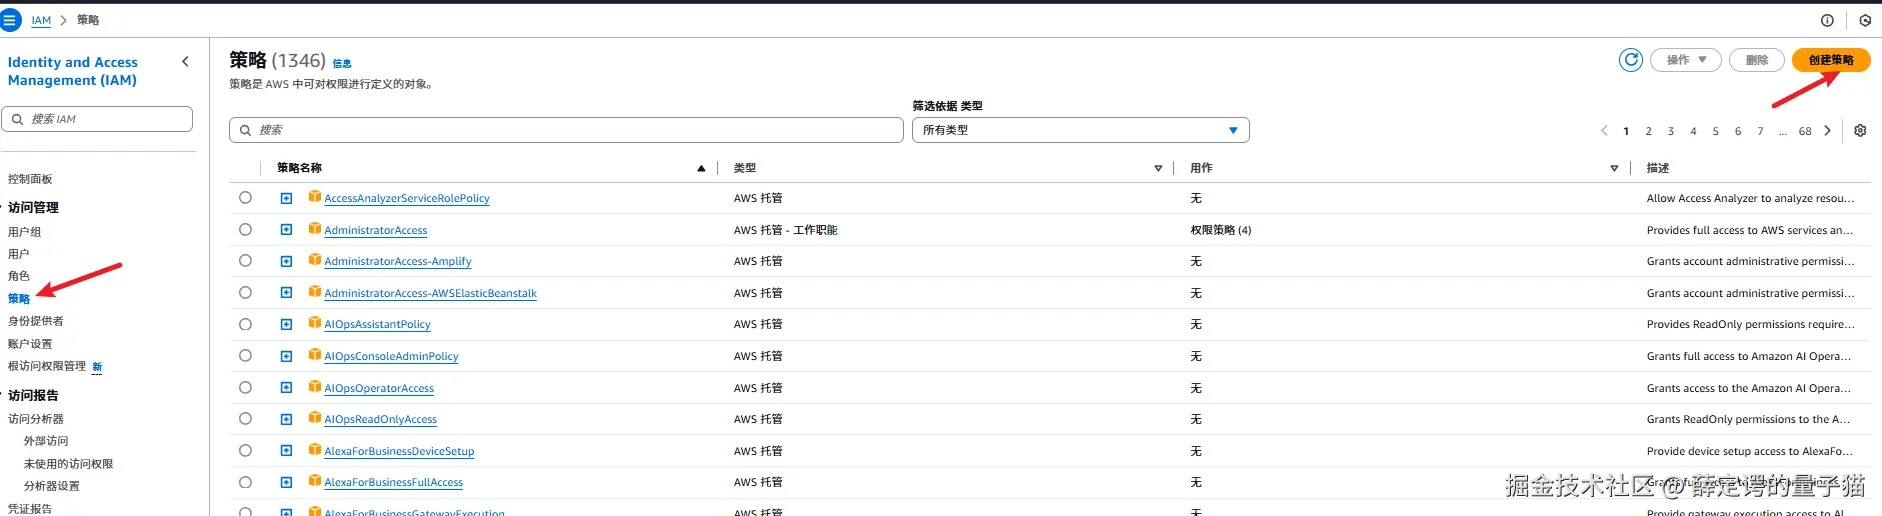This screenshot has width=1882, height=516.
Task: Open 访问分析器 in the sidebar
Action: [x=35, y=419]
